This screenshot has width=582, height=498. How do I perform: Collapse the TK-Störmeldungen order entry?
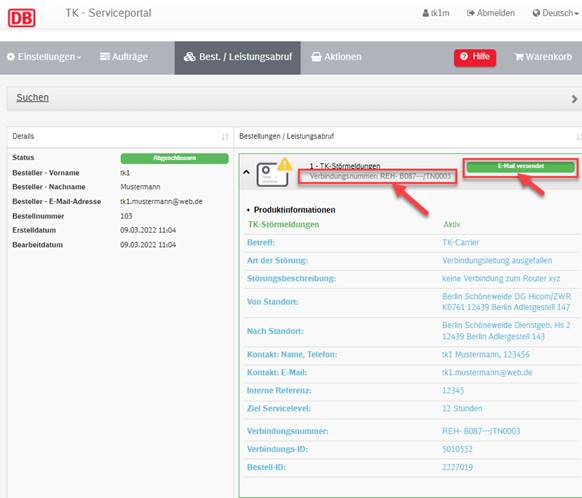point(246,172)
